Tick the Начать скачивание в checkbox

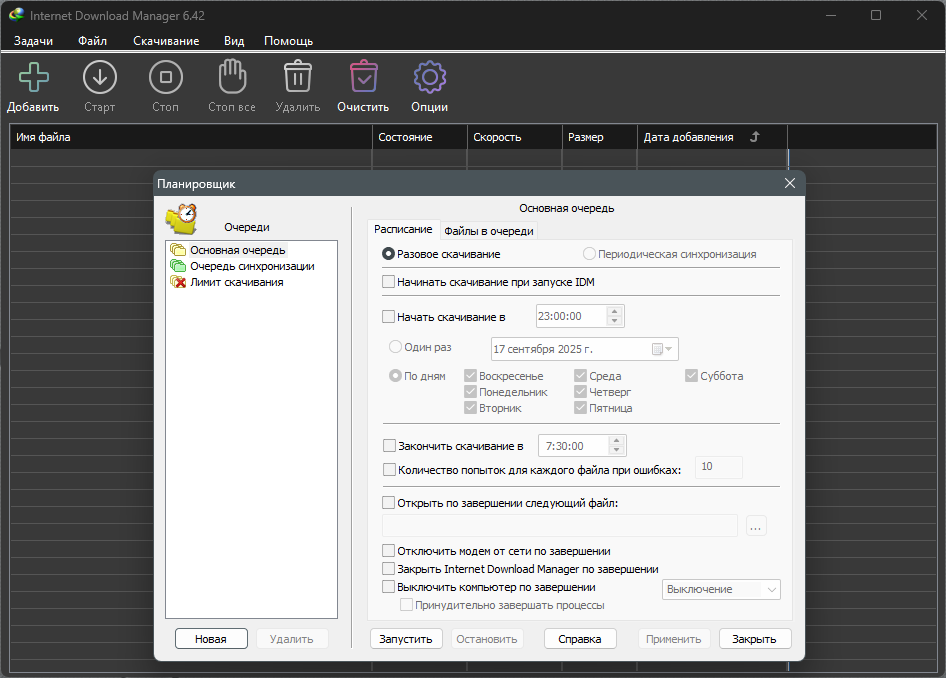(x=389, y=316)
